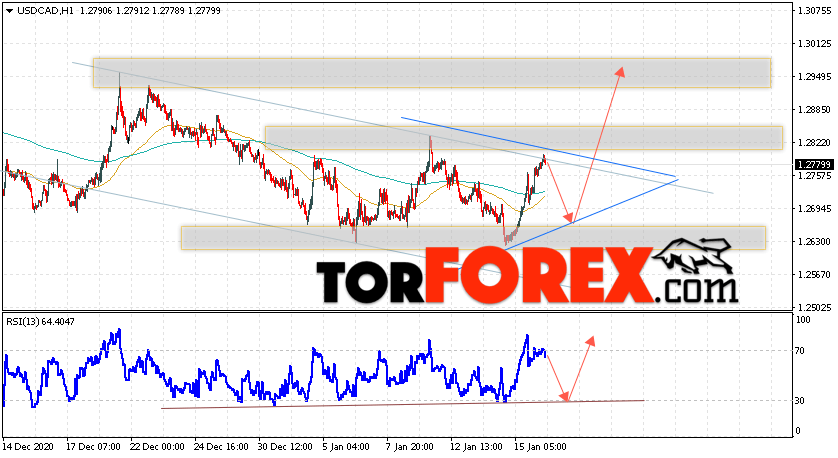
Task: Open the chart menu triangle beside USDCAD,H1
Action: pos(9,11)
